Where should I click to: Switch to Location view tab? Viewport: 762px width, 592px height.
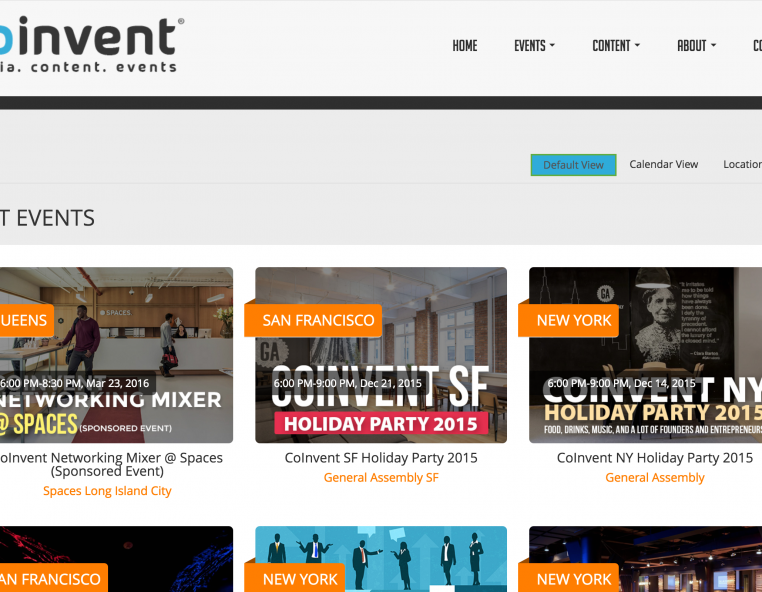tap(741, 164)
